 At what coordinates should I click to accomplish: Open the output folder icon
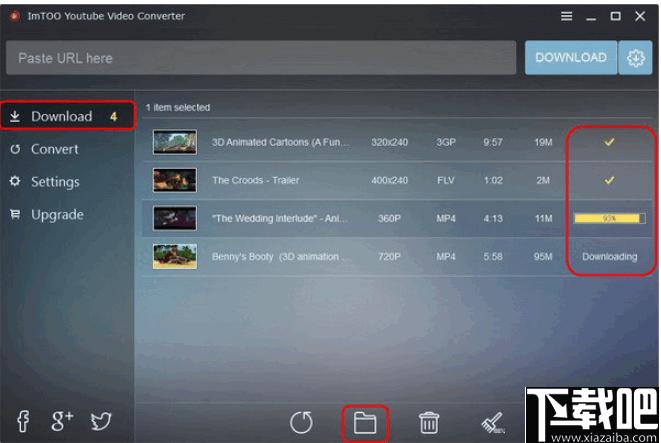tap(365, 423)
